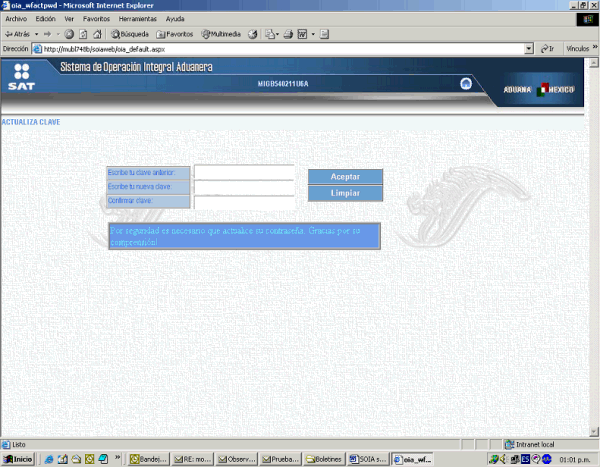Click the blue round icon in system tray
This screenshot has height=467, width=600.
(x=547, y=459)
